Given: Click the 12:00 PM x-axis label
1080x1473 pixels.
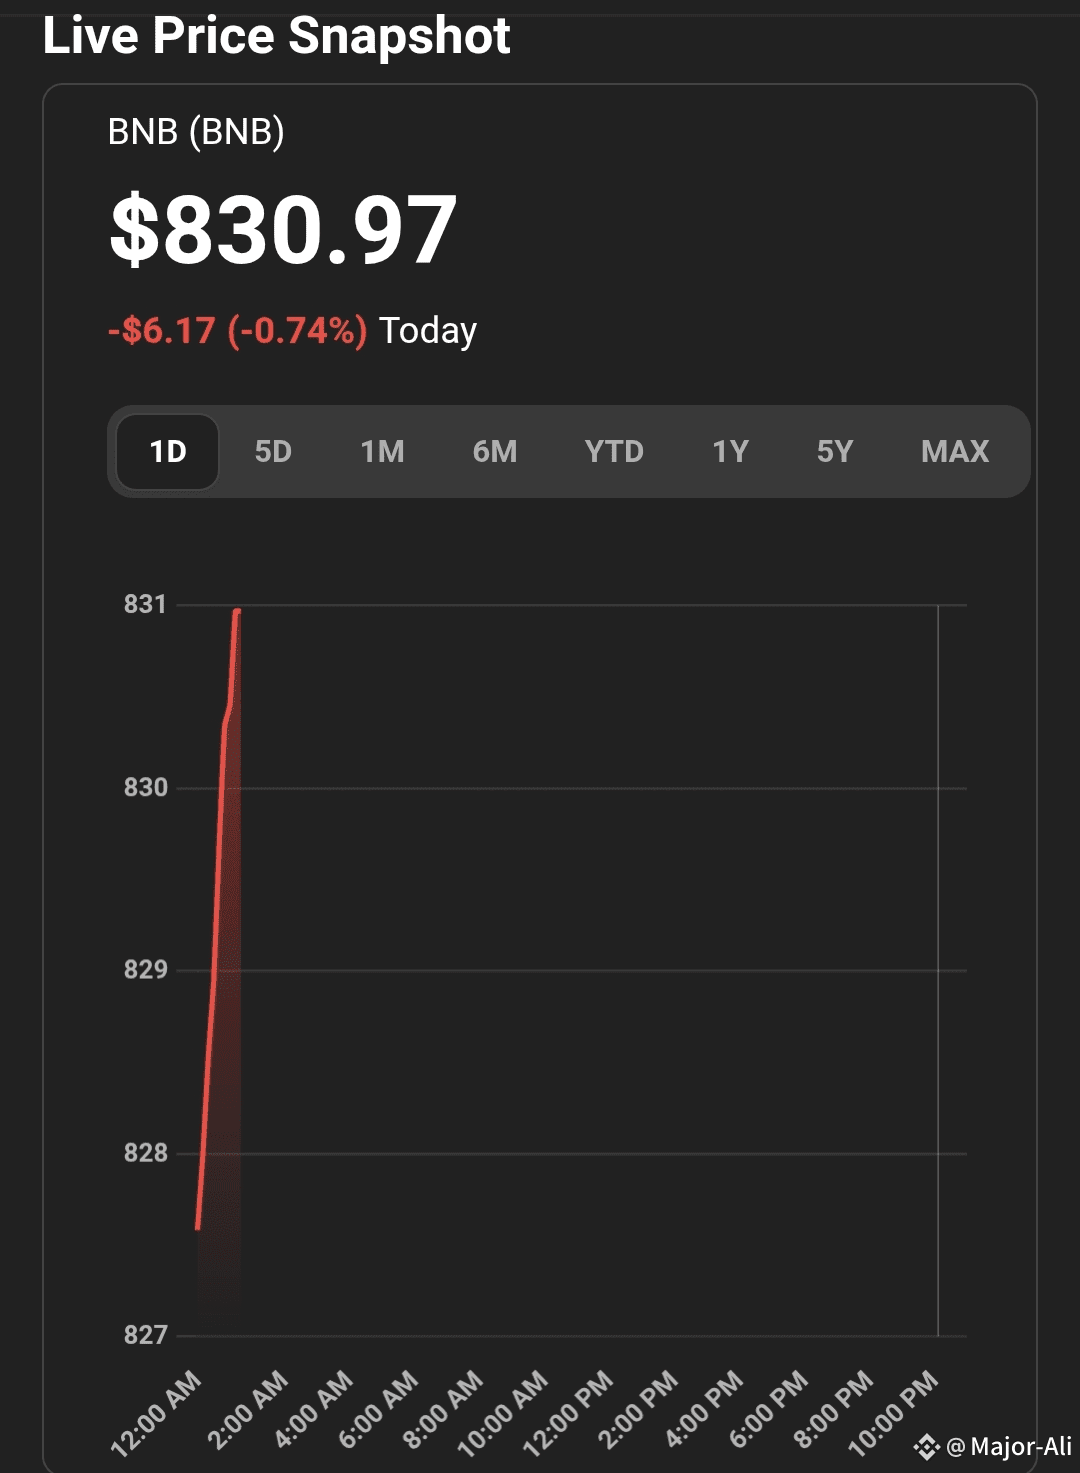Looking at the screenshot, I should click(569, 1413).
